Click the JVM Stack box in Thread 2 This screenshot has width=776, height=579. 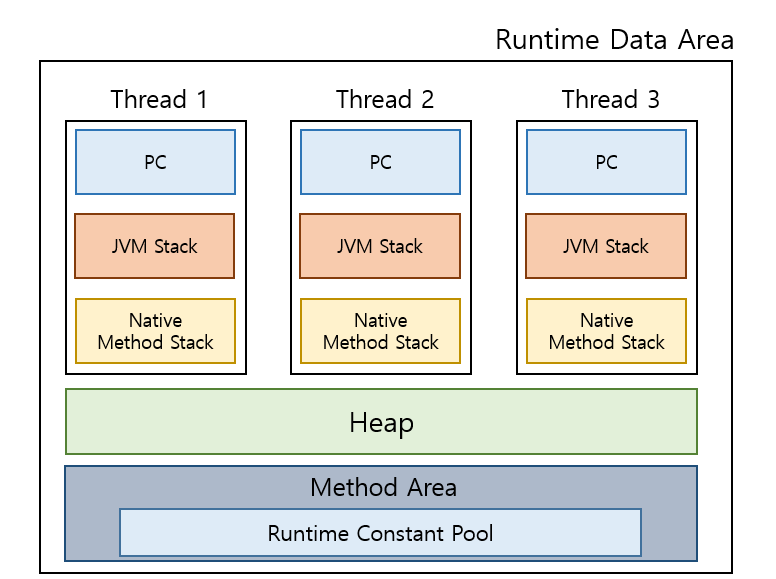(x=380, y=246)
